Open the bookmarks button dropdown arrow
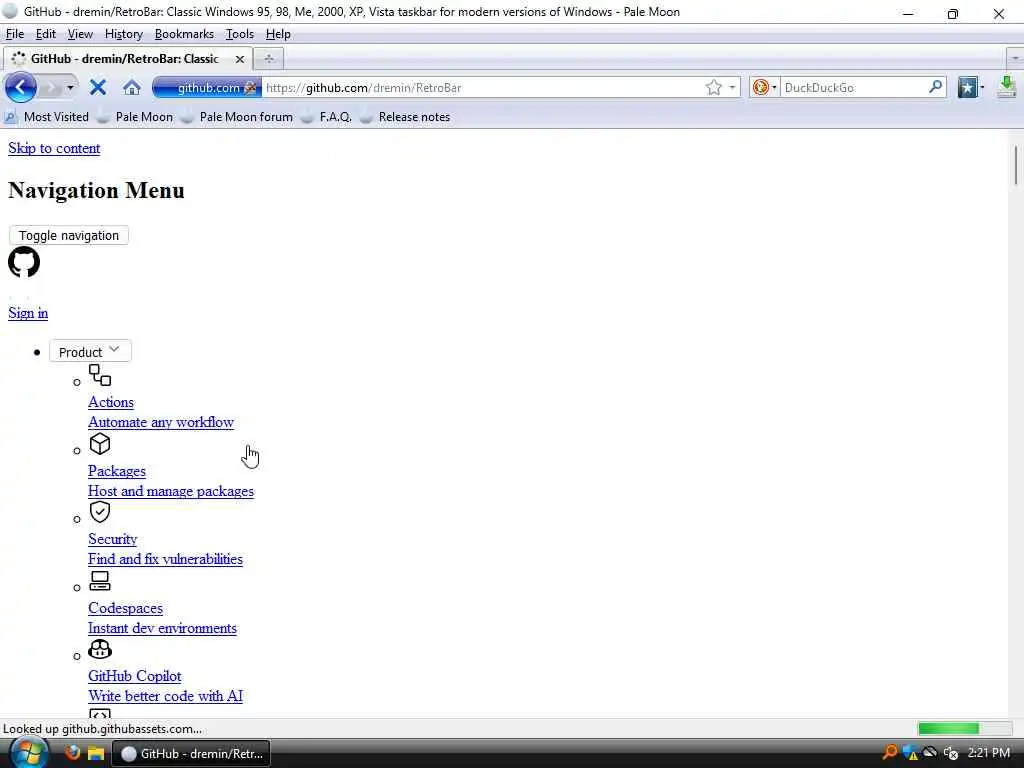This screenshot has height=768, width=1024. (982, 87)
